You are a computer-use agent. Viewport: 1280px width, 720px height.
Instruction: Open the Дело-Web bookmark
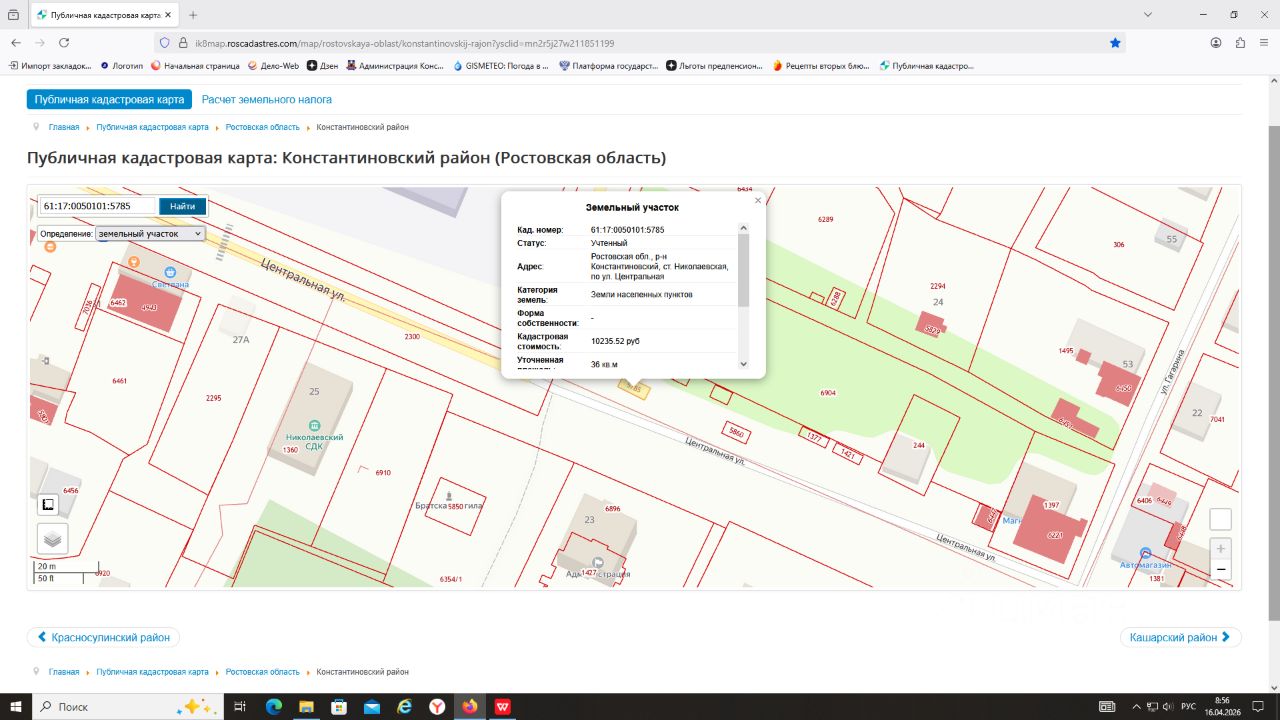273,66
